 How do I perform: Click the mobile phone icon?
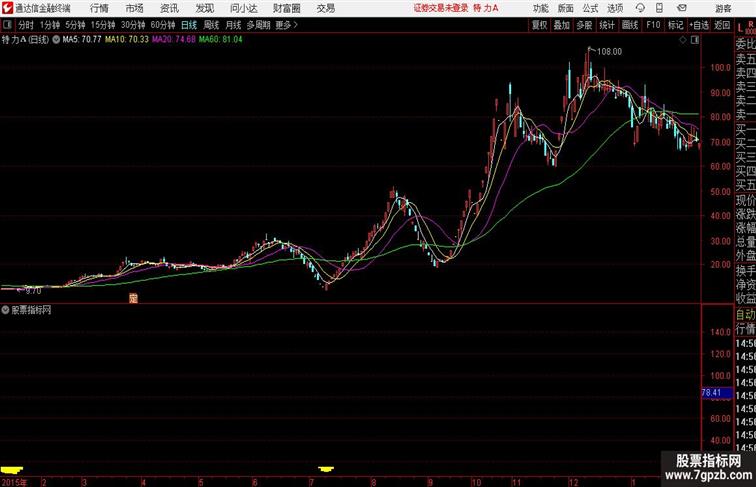tap(659, 8)
